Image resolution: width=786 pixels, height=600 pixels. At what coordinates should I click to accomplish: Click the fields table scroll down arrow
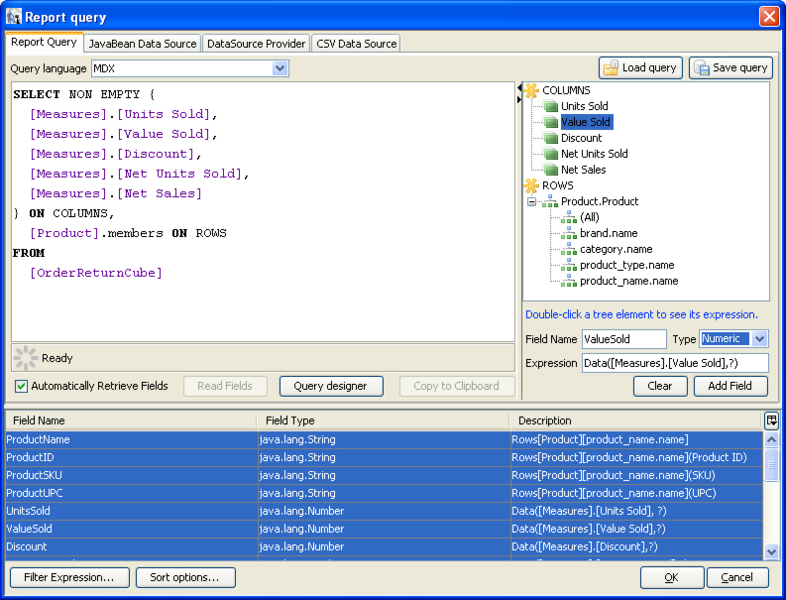coord(771,552)
